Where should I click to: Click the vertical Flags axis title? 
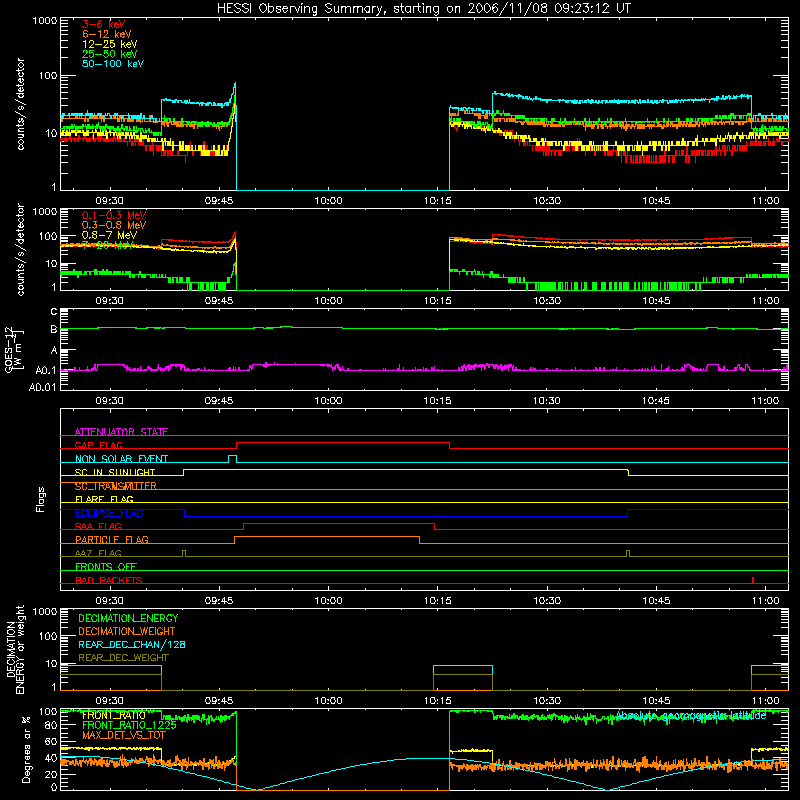(41, 499)
